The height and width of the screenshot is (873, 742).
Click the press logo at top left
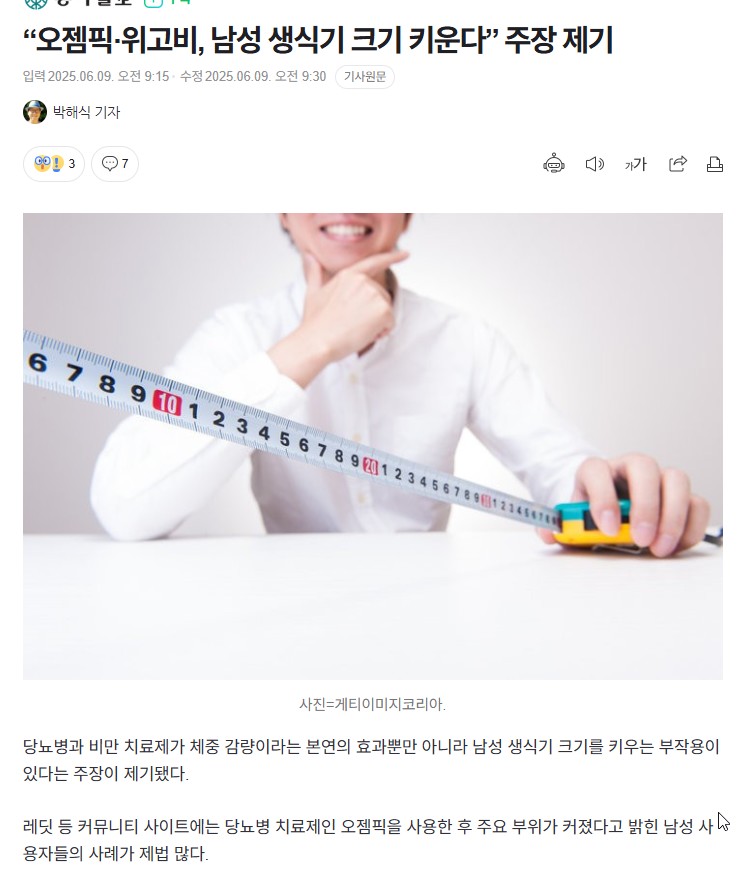tap(78, 3)
